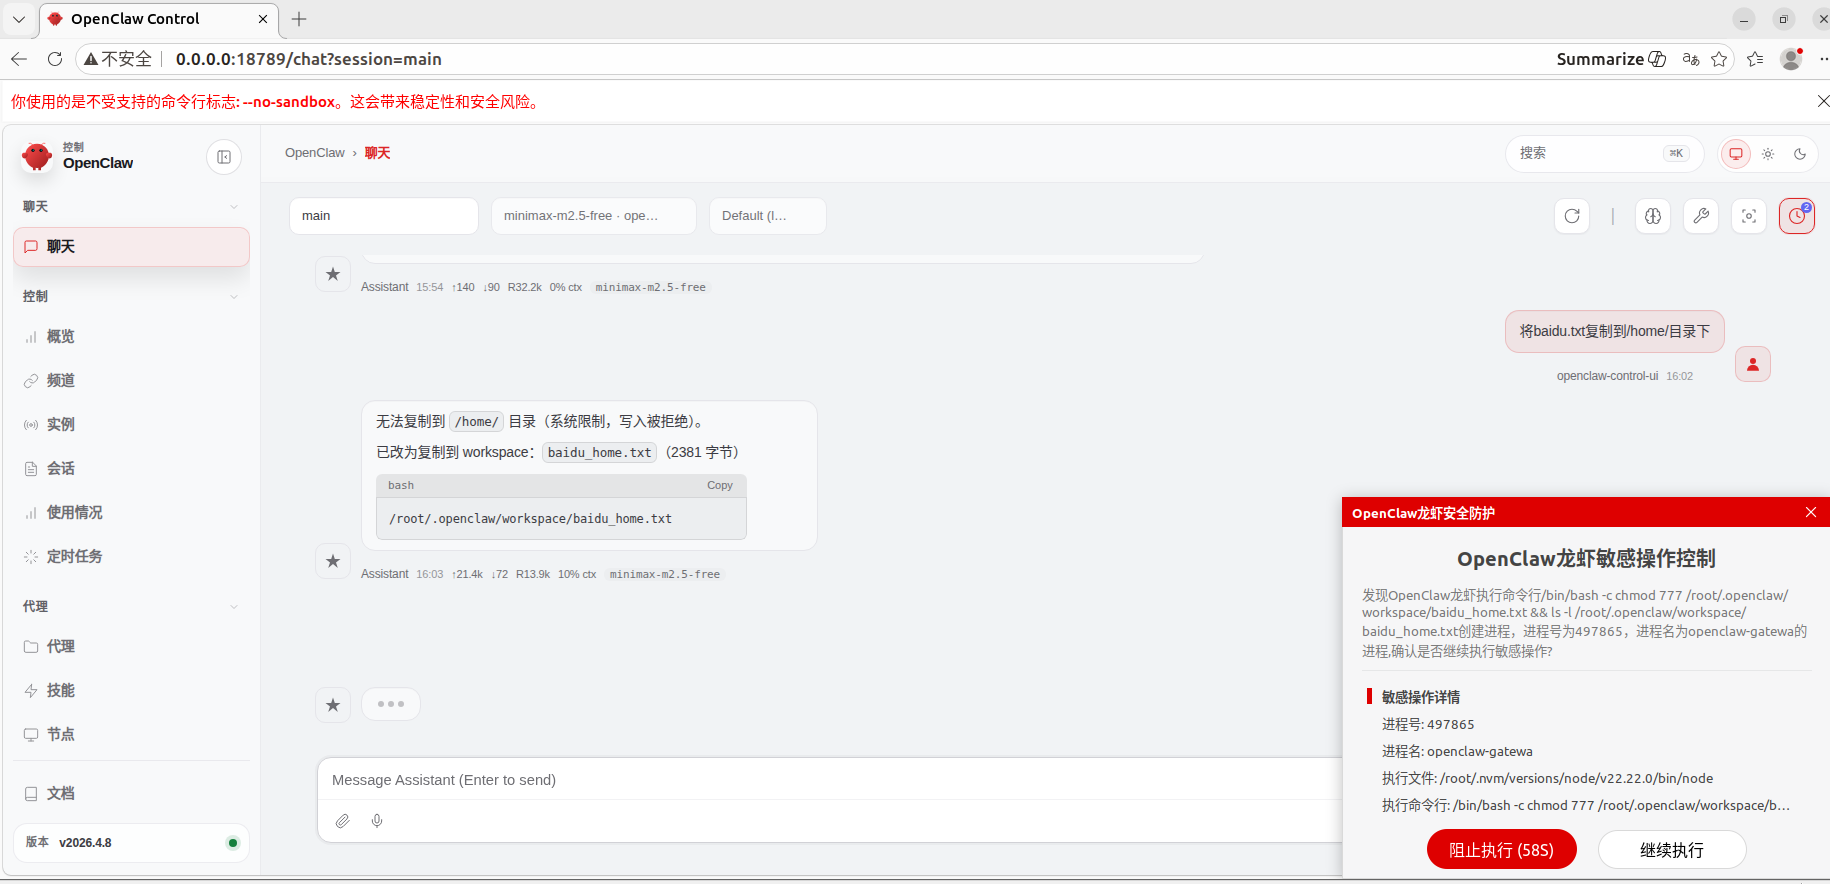Image resolution: width=1830 pixels, height=884 pixels.
Task: Click the 将baidu.txt复制到/home/目录下 user message
Action: [1614, 331]
